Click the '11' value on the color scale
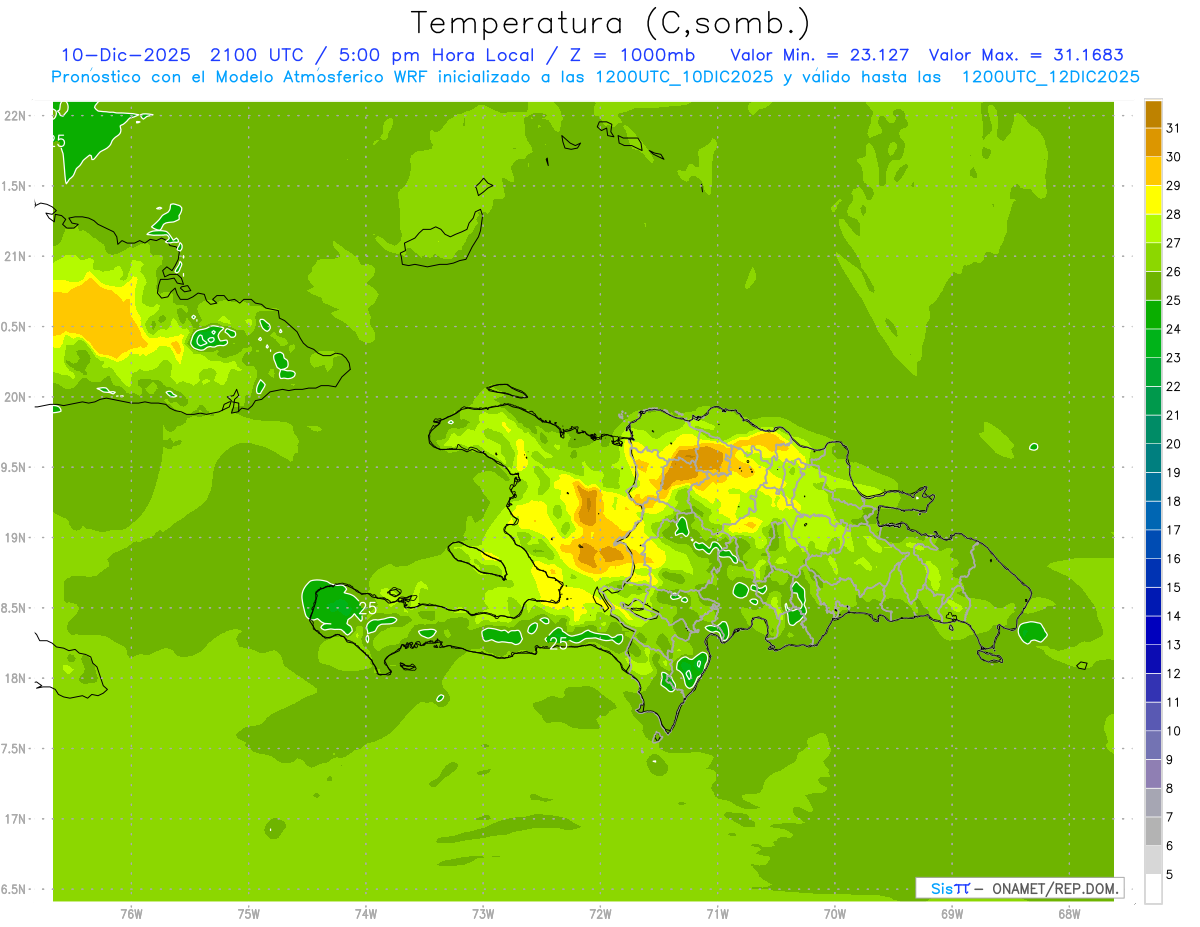Image resolution: width=1200 pixels, height=927 pixels. 1173,702
